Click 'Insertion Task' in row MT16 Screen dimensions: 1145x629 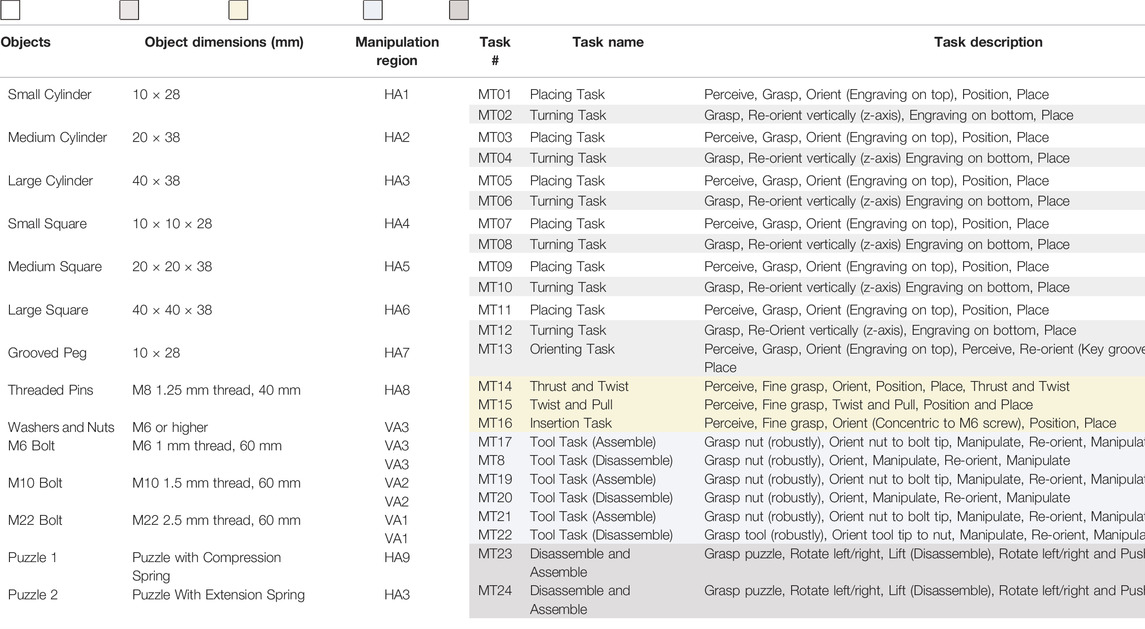(571, 423)
